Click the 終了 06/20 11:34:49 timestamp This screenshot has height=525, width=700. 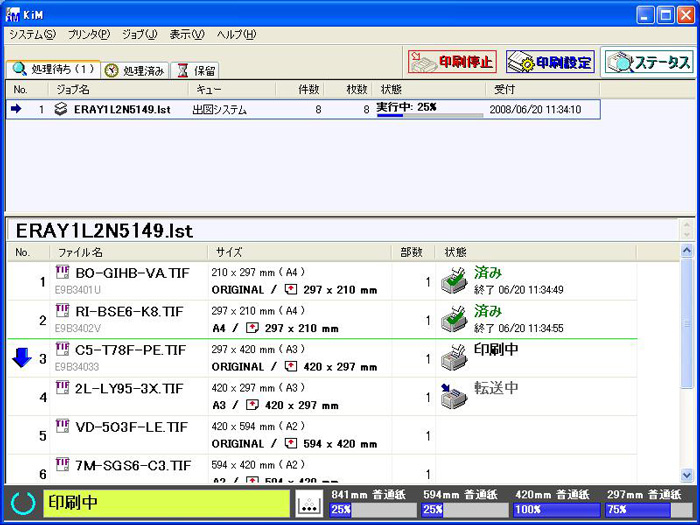click(519, 290)
